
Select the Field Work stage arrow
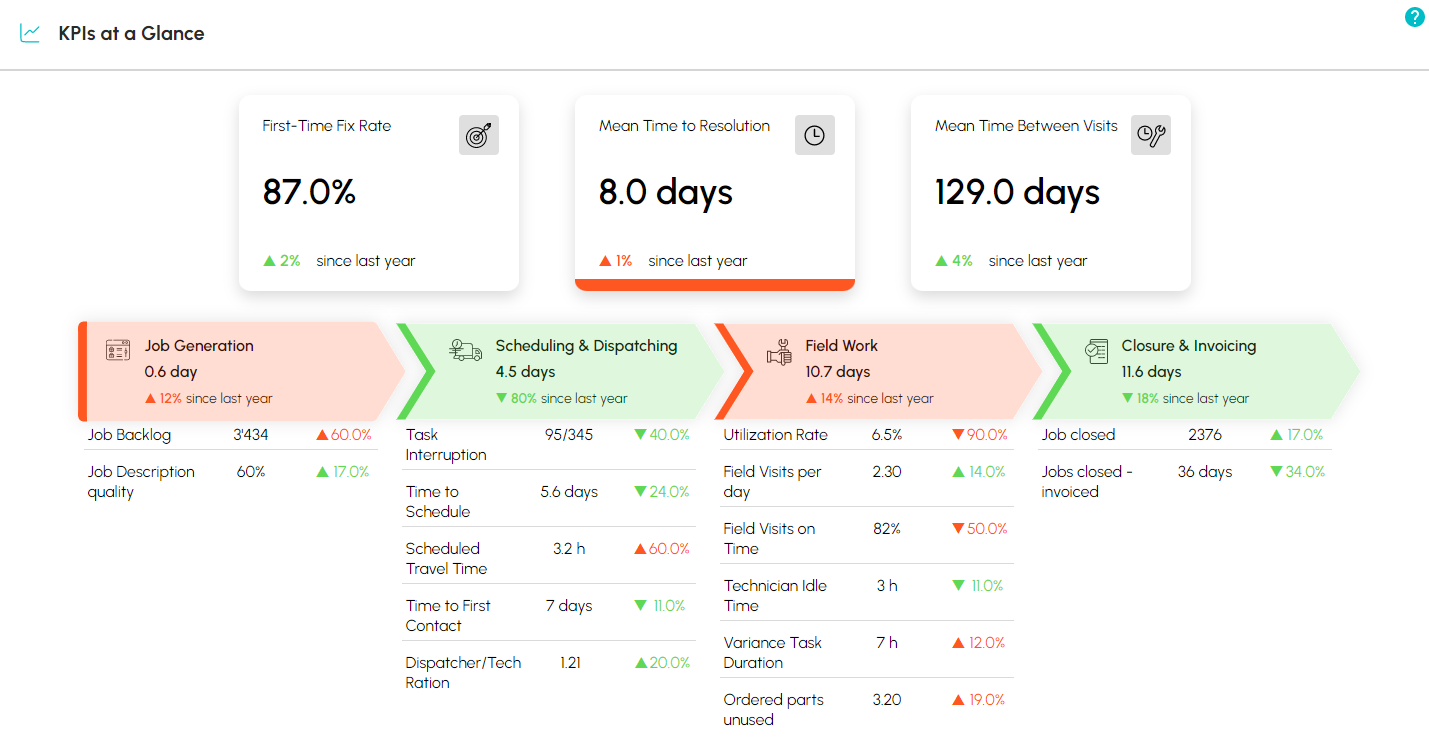pyautogui.click(x=878, y=371)
